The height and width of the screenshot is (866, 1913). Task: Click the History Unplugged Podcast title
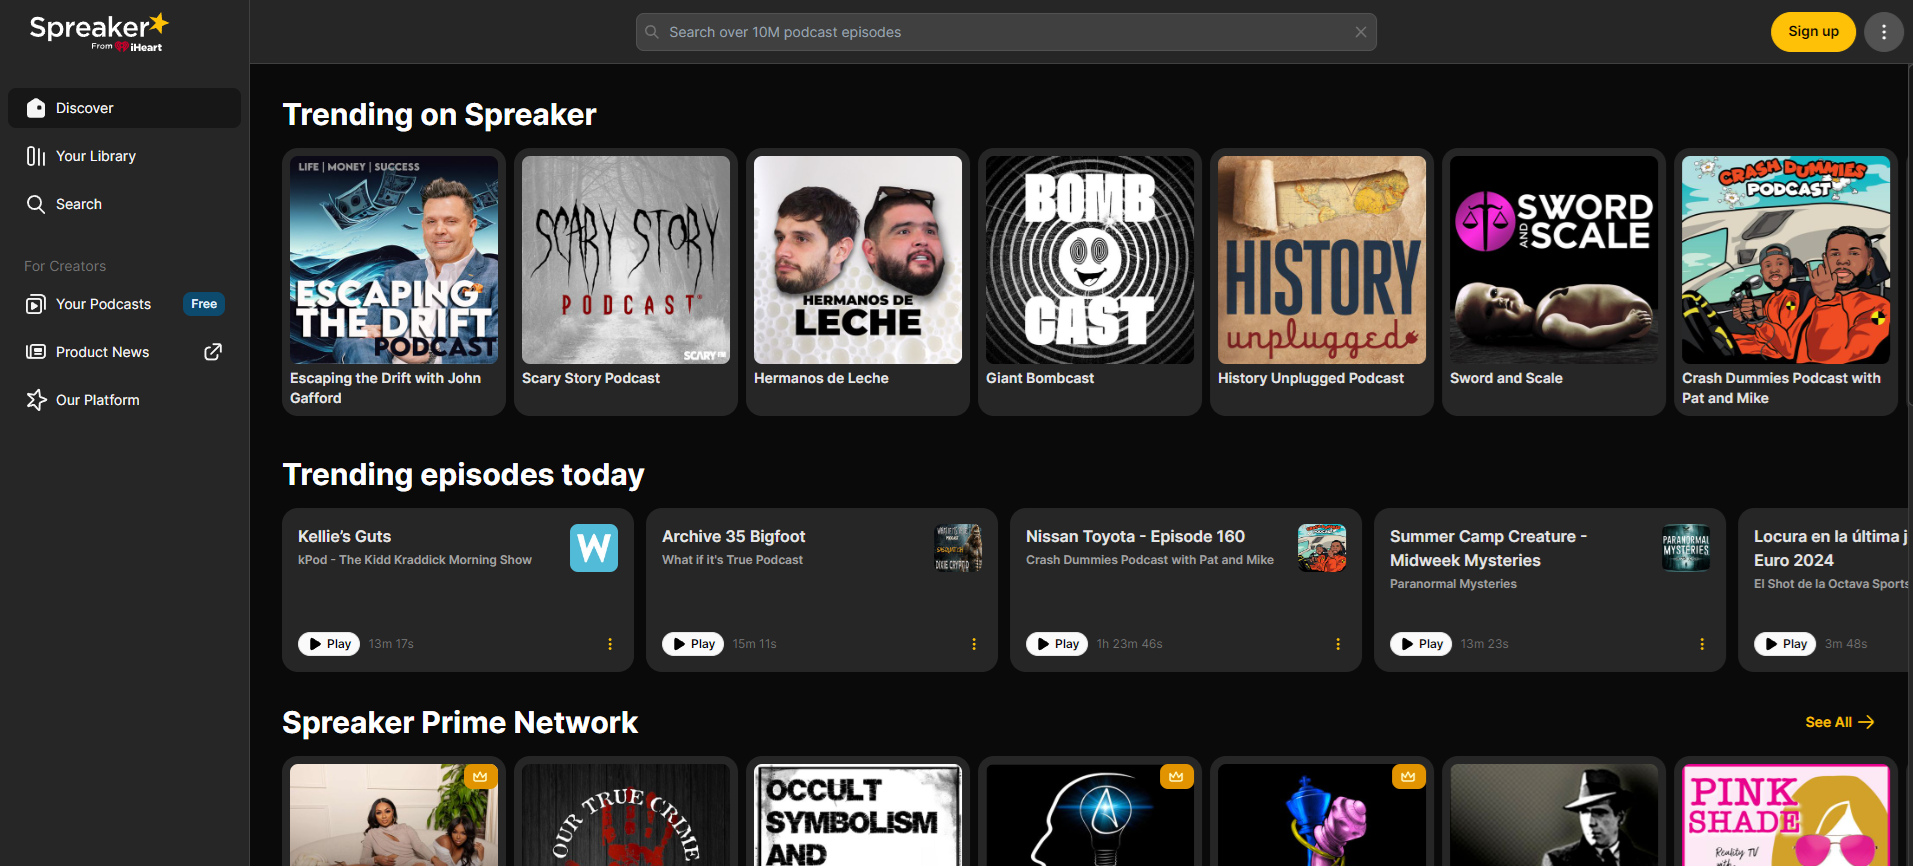(x=1311, y=378)
